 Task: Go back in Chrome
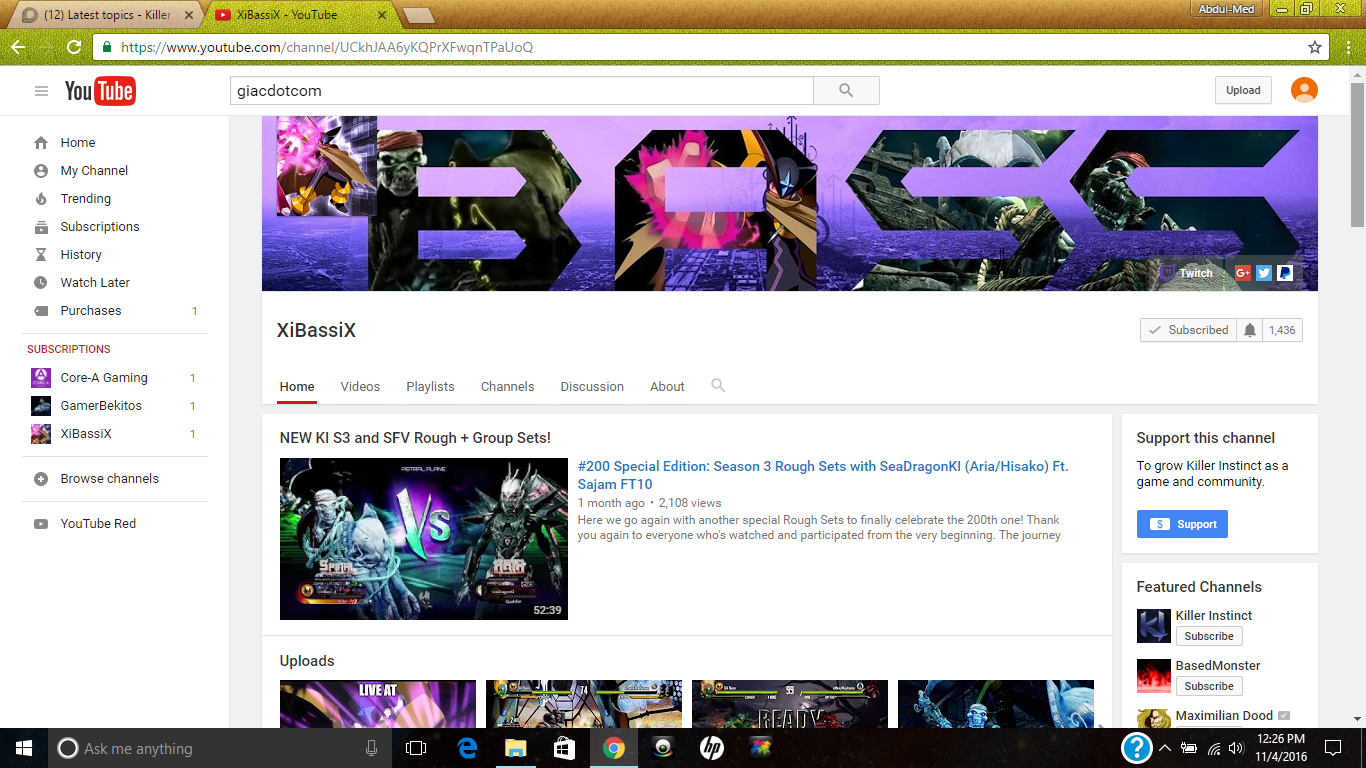(x=18, y=47)
